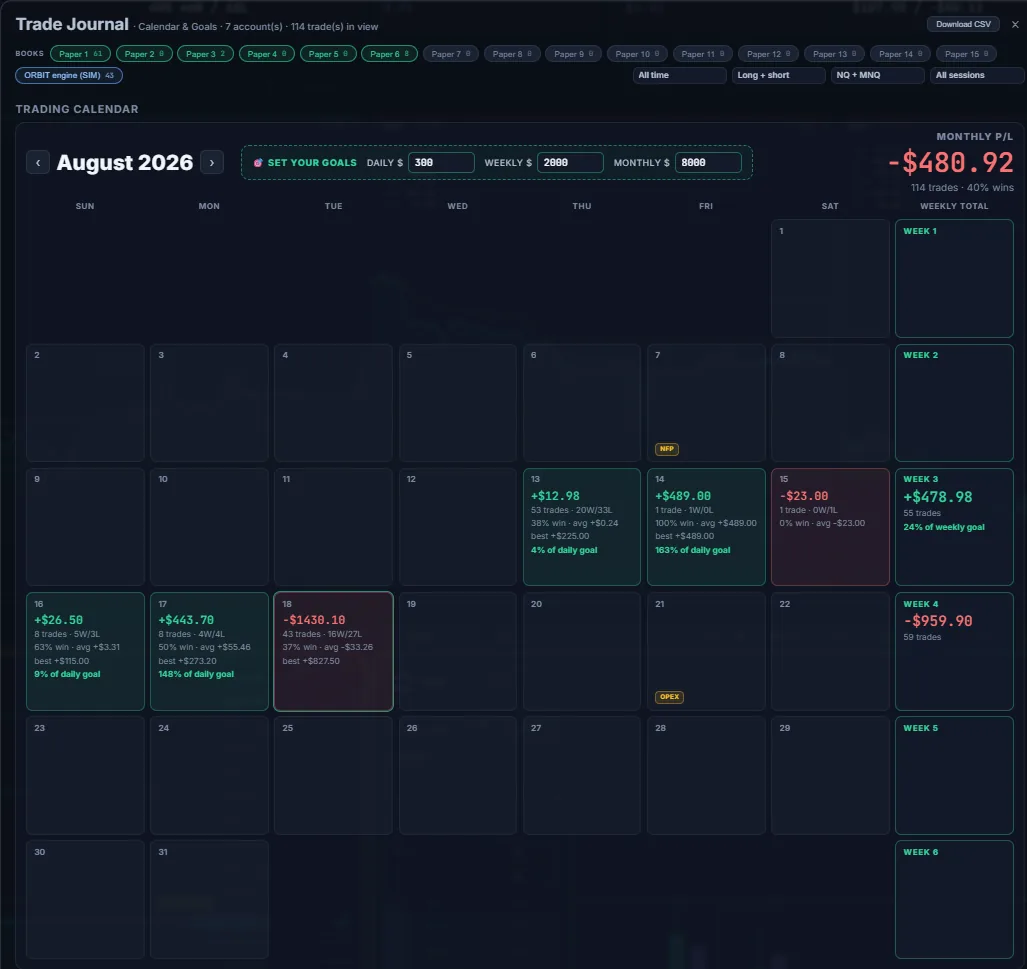Enable the Paper 14 book chip
Viewport: 1027px width, 969px height.
pyautogui.click(x=901, y=54)
